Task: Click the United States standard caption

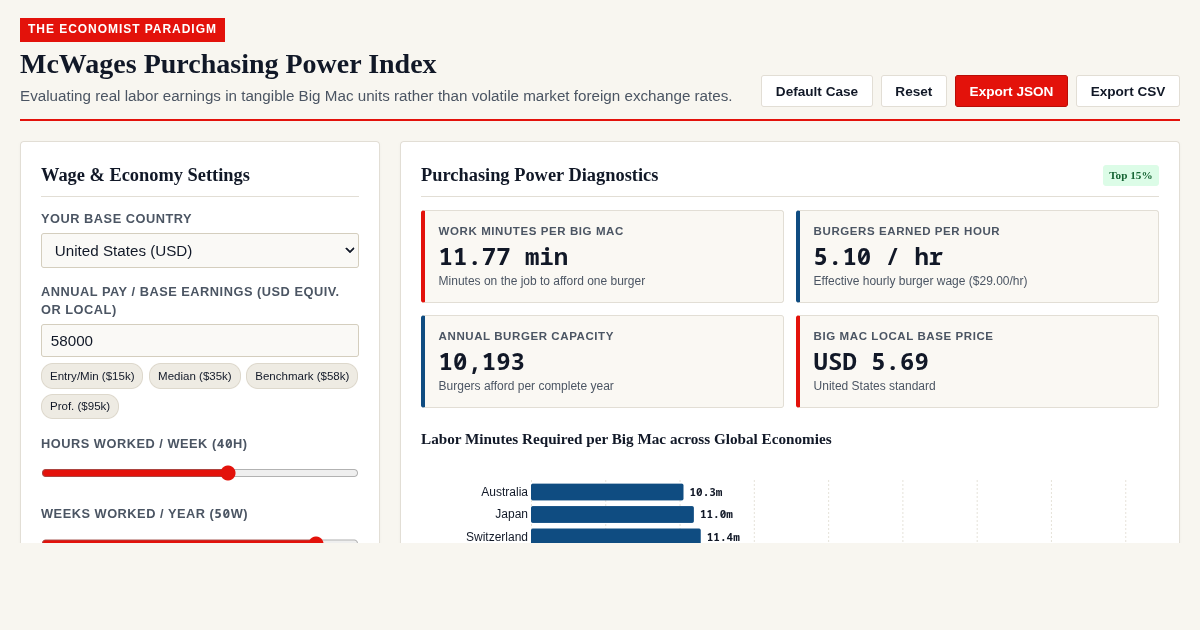Action: click(874, 386)
